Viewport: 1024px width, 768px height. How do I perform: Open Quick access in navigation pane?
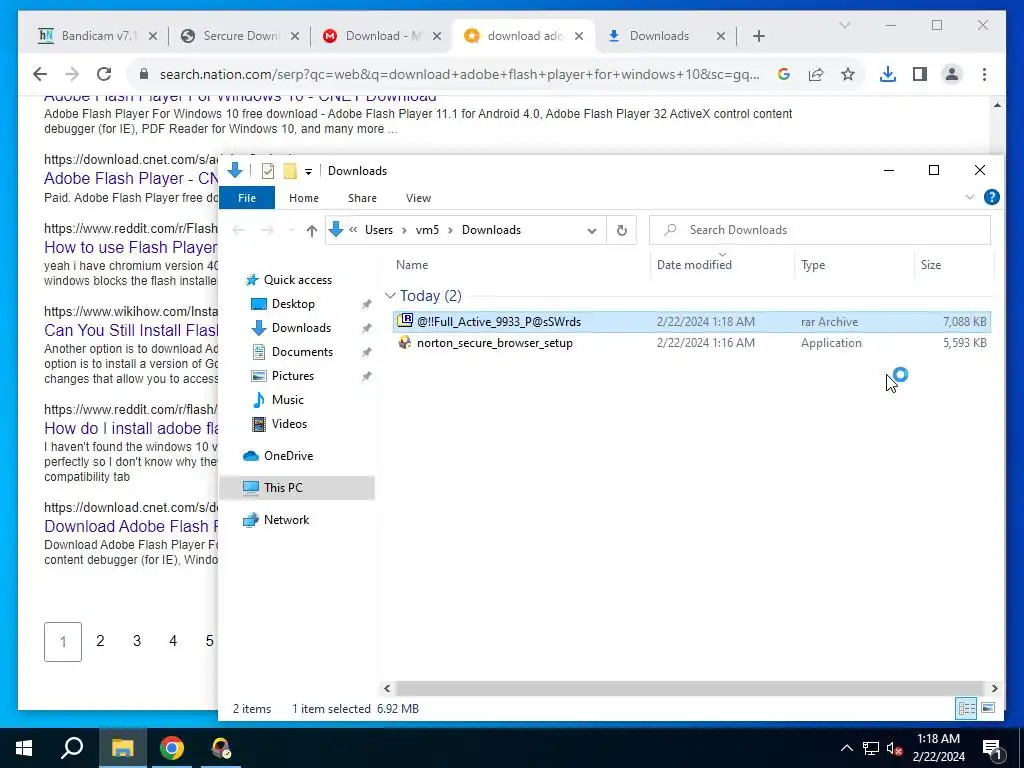click(x=298, y=280)
